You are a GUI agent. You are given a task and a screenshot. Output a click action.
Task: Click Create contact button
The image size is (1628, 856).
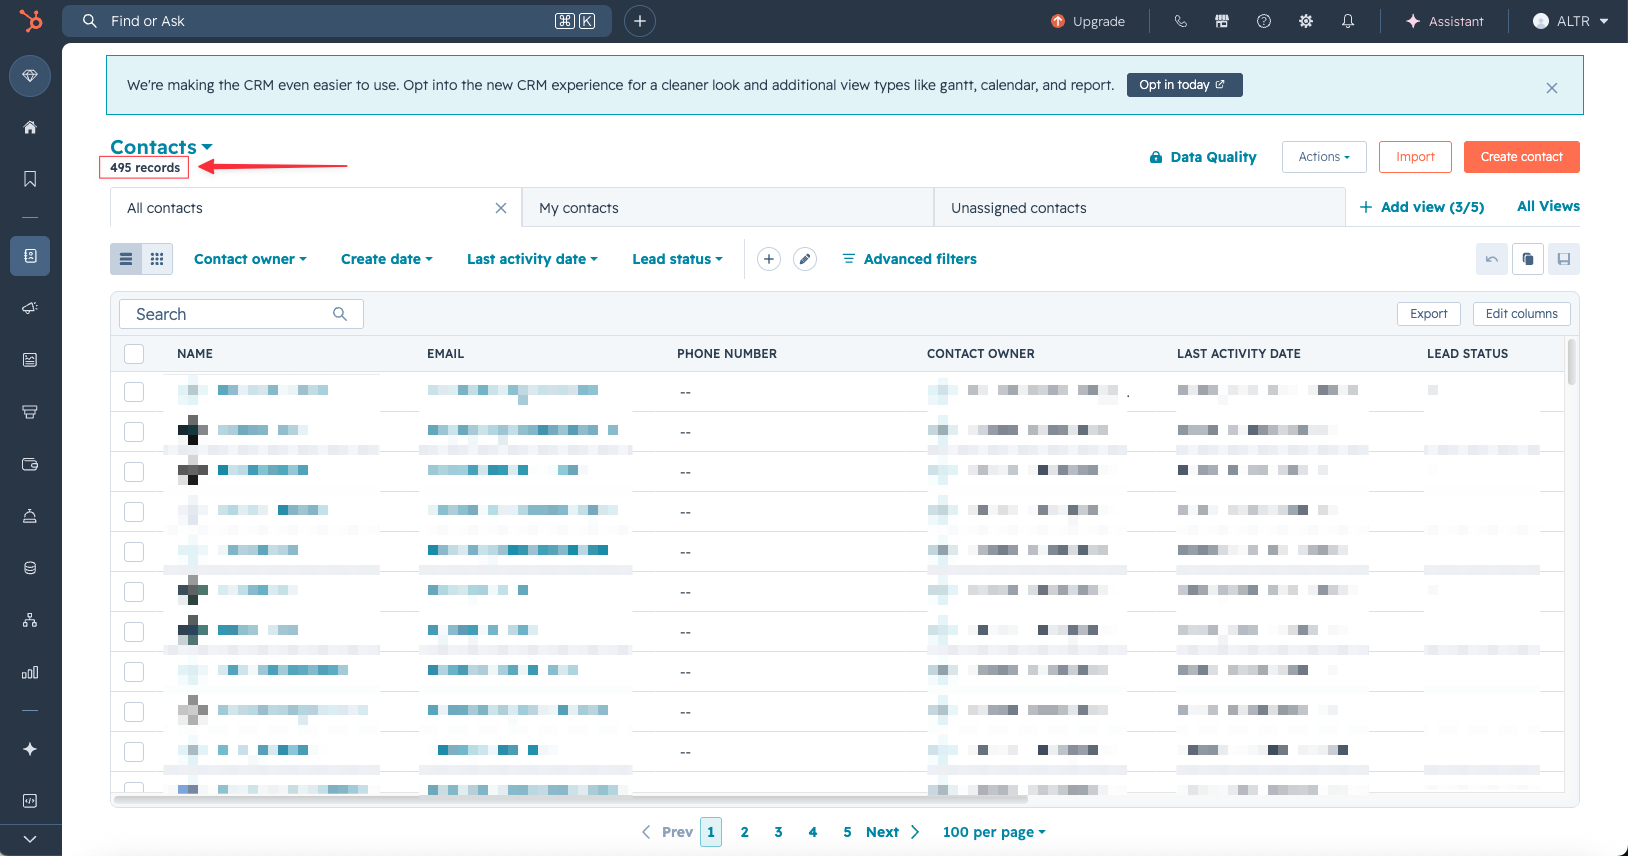click(1521, 157)
